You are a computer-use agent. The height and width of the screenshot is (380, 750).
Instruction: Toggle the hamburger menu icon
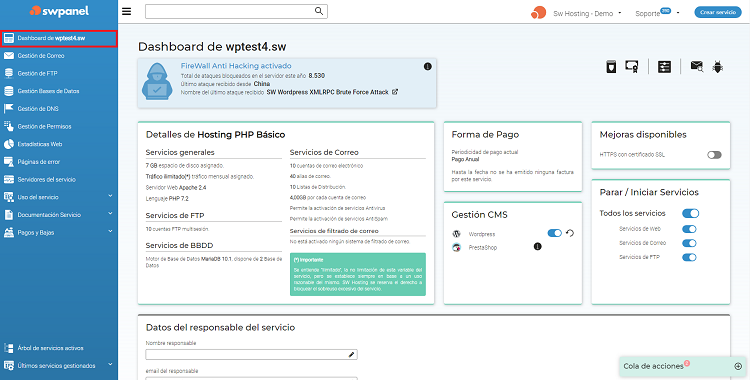tap(127, 12)
